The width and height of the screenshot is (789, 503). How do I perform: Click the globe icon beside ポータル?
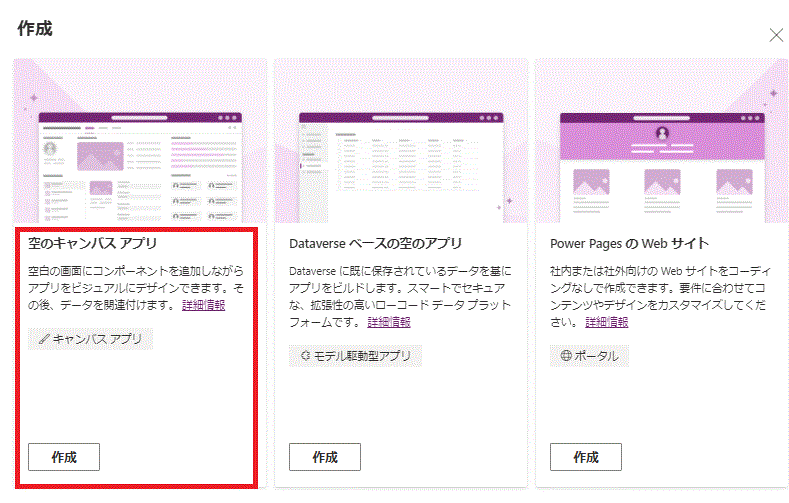[565, 355]
